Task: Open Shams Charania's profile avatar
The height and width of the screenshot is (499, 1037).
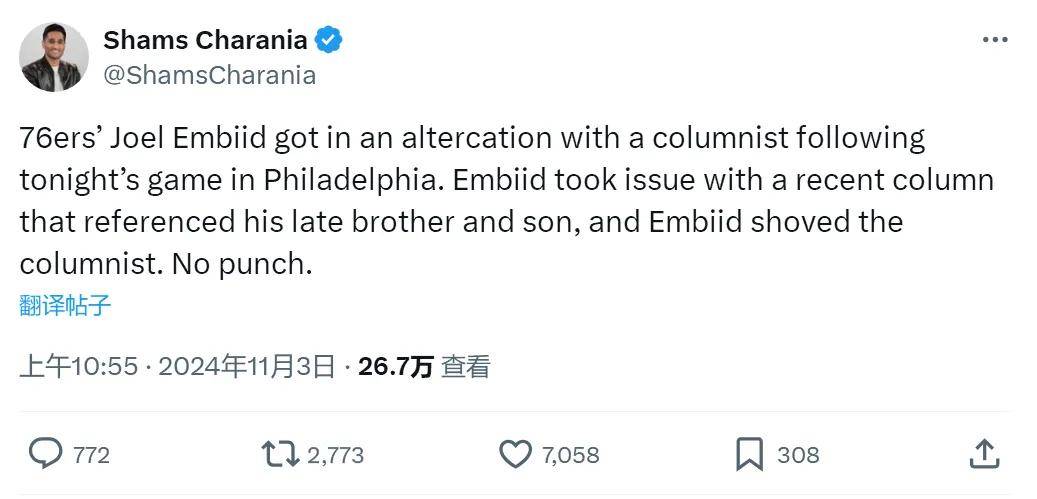Action: click(x=54, y=57)
